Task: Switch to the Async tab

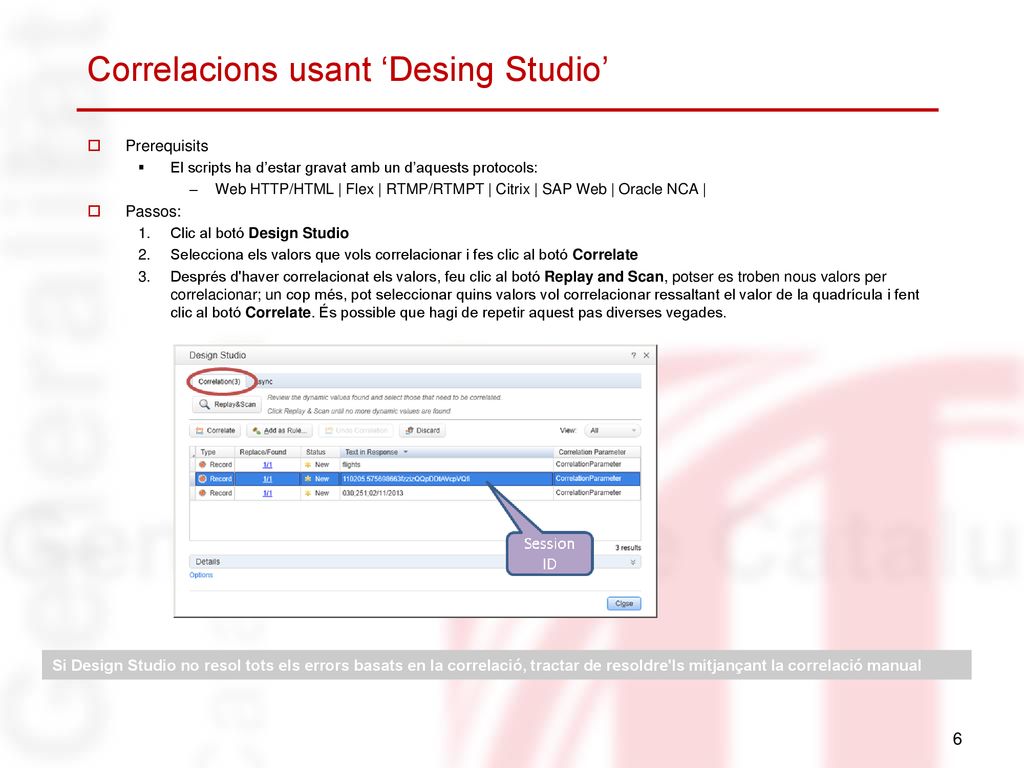Action: pos(264,381)
